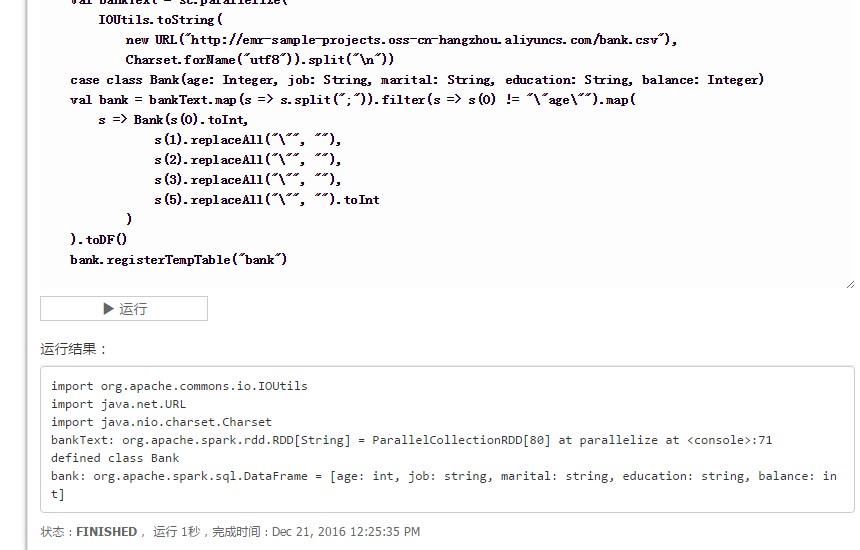Click the s(2).replaceAll code line
860x550 pixels.
pos(247,160)
